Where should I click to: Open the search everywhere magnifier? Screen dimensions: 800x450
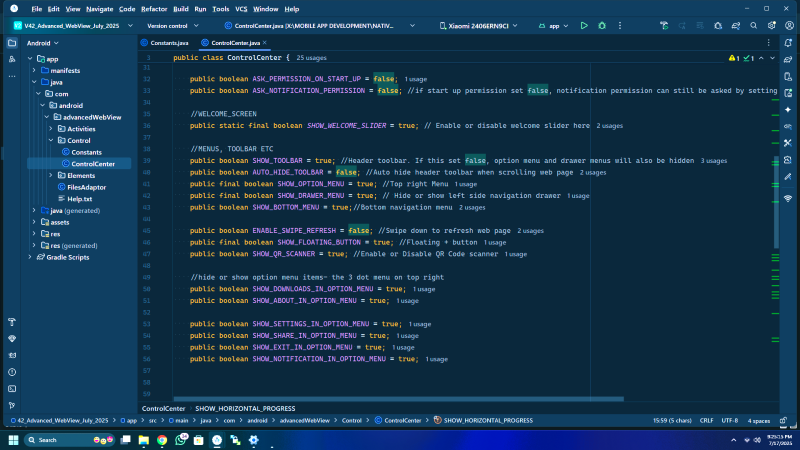(x=754, y=26)
